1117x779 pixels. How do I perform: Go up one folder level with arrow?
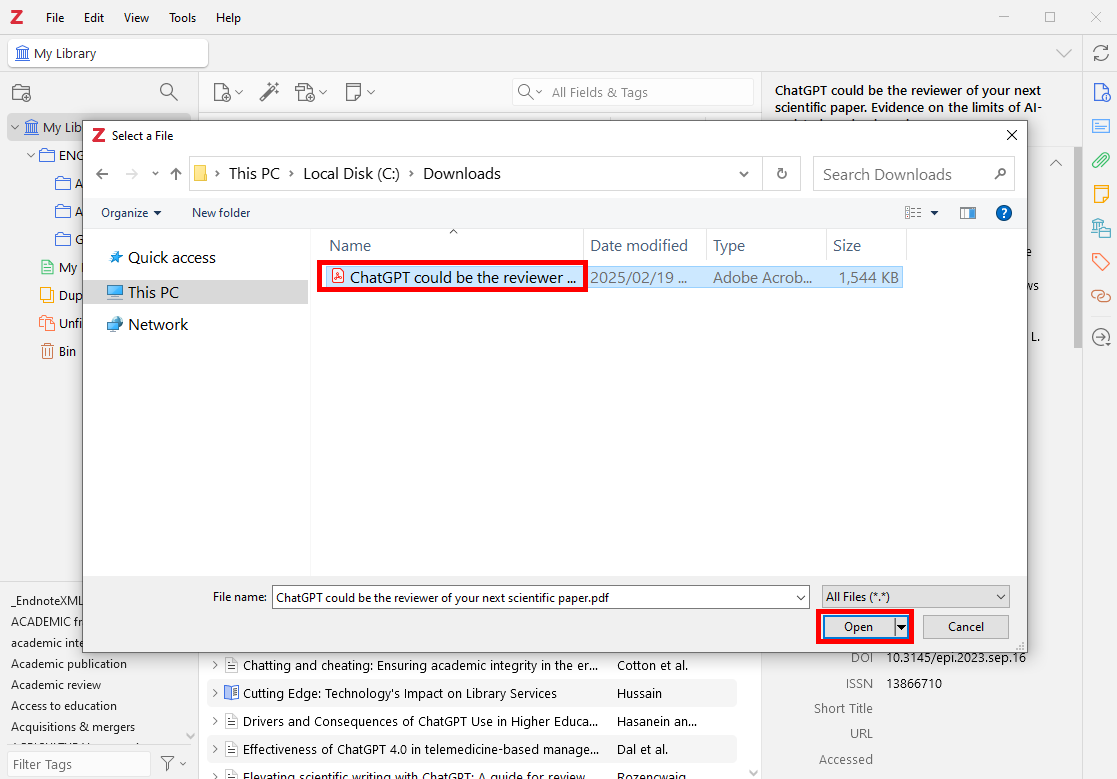tap(176, 174)
